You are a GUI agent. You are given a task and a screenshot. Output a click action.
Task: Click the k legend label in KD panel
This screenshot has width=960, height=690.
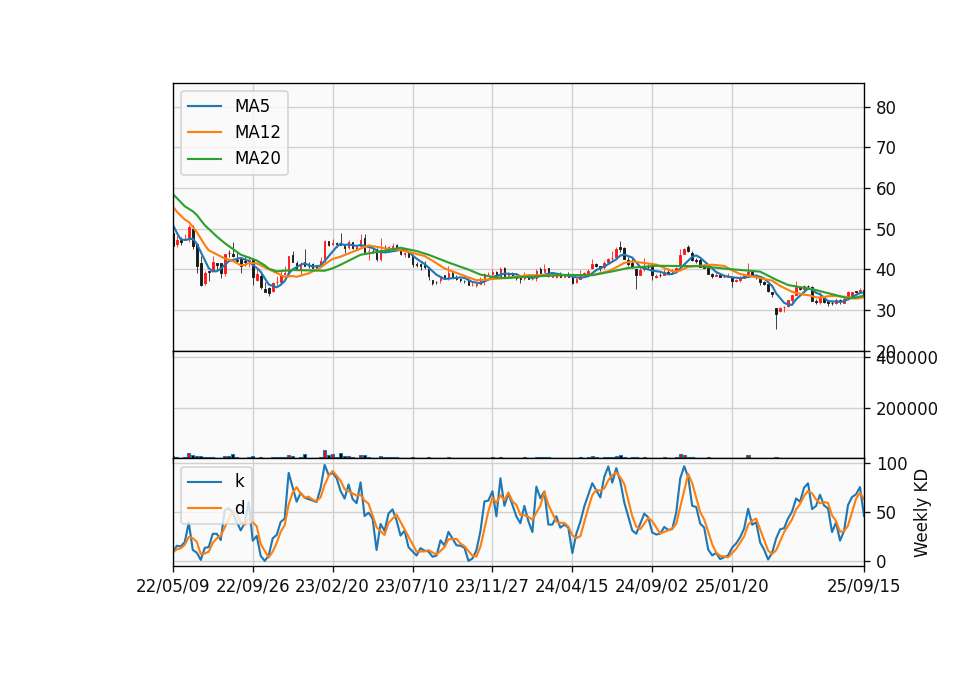(239, 481)
